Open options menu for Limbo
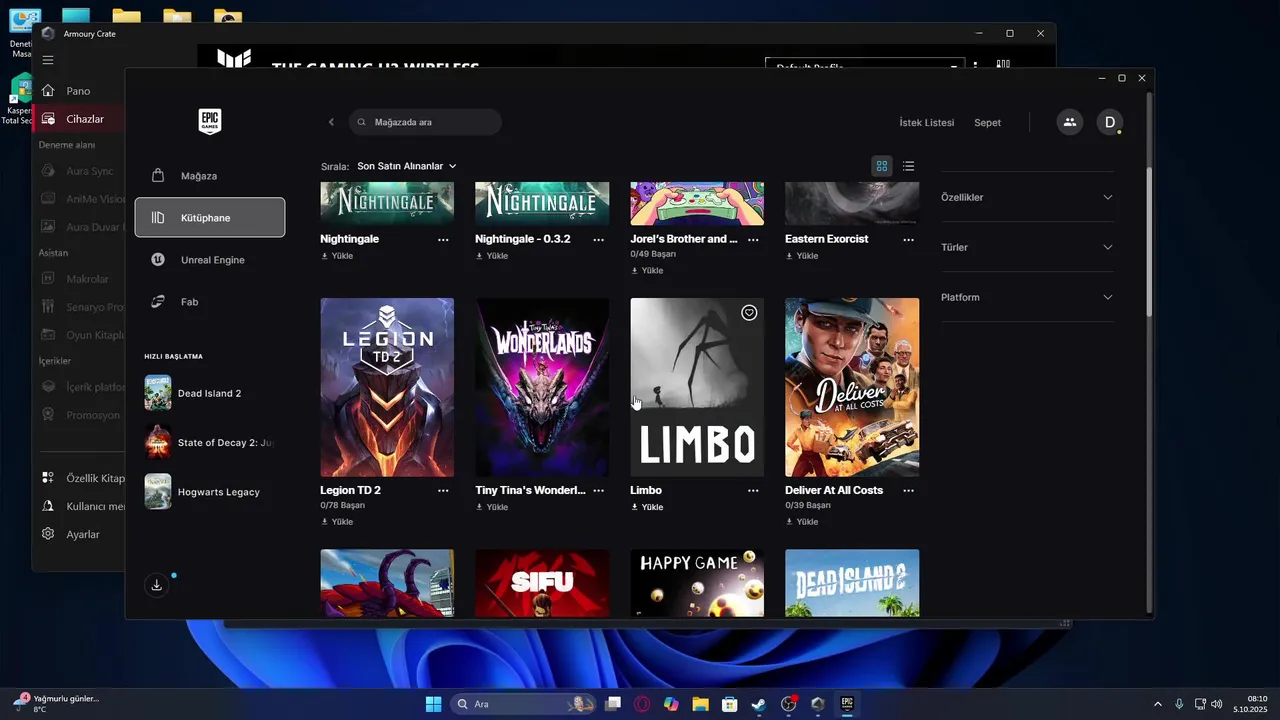Viewport: 1280px width, 720px height. (753, 491)
